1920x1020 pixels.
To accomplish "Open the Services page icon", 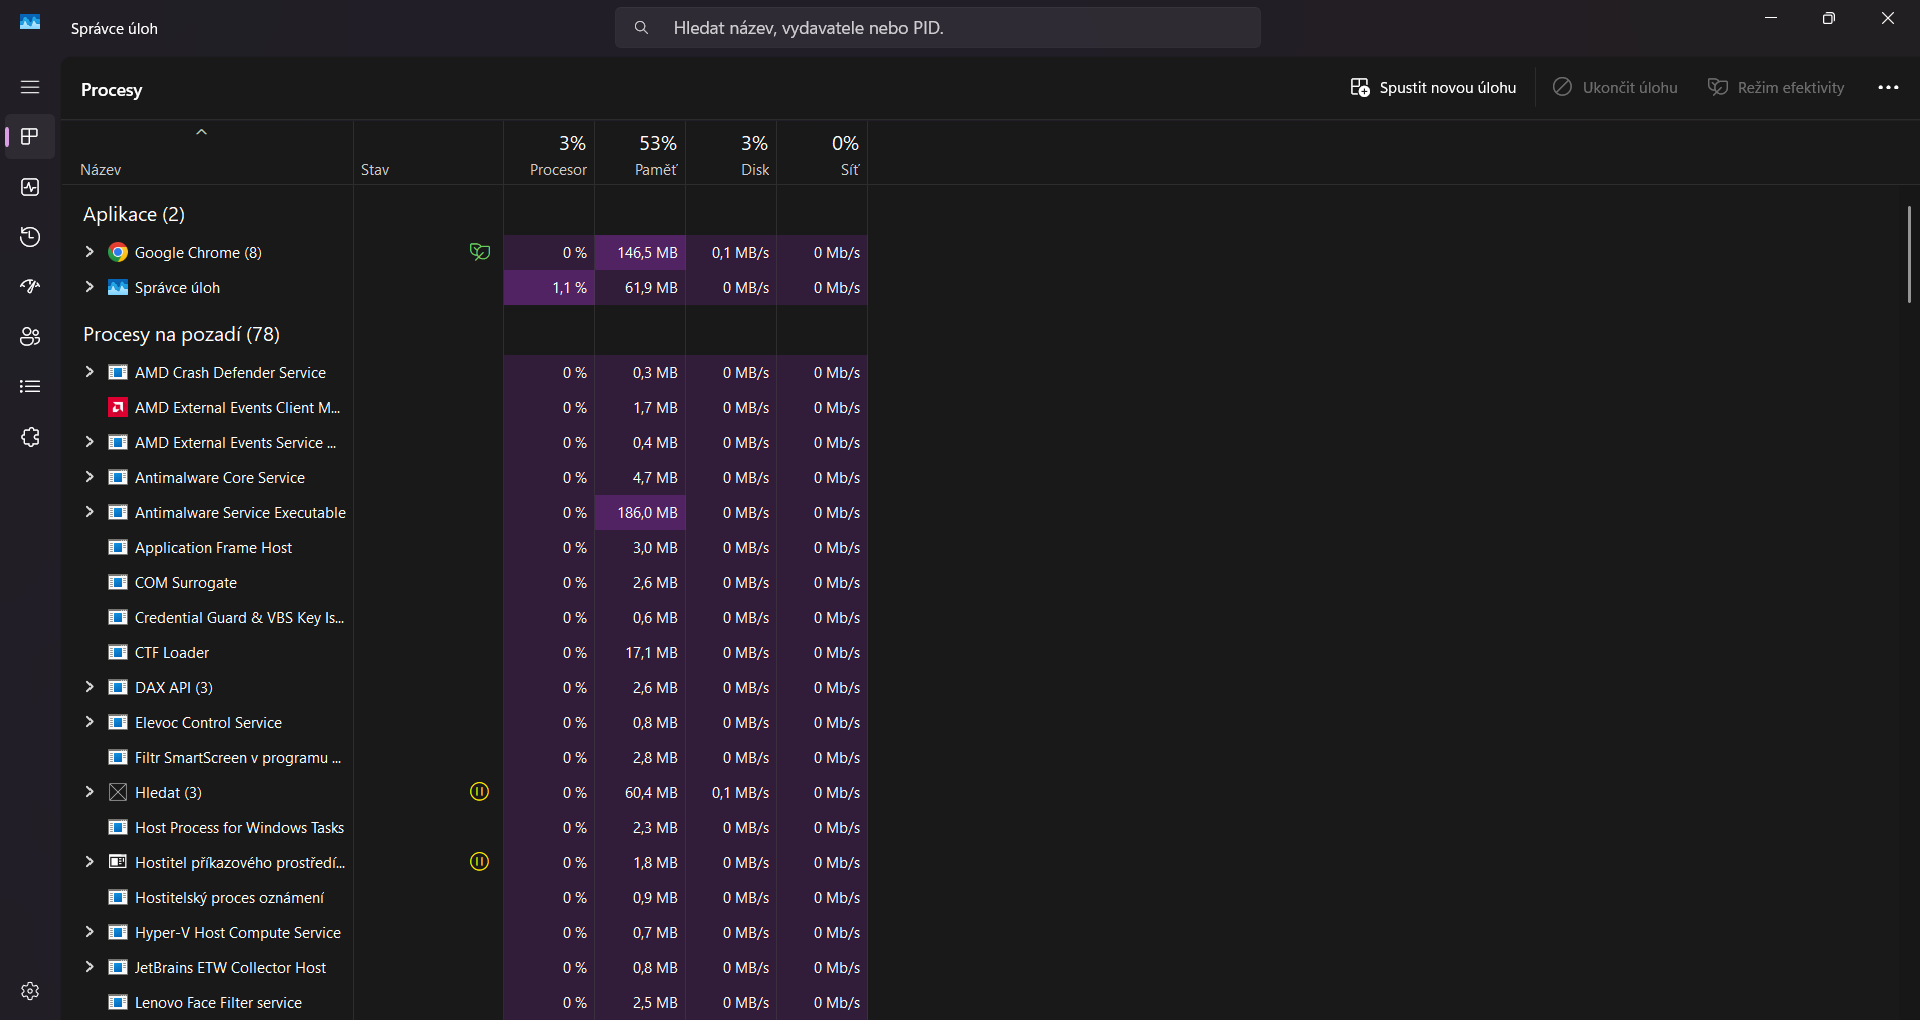I will tap(30, 437).
